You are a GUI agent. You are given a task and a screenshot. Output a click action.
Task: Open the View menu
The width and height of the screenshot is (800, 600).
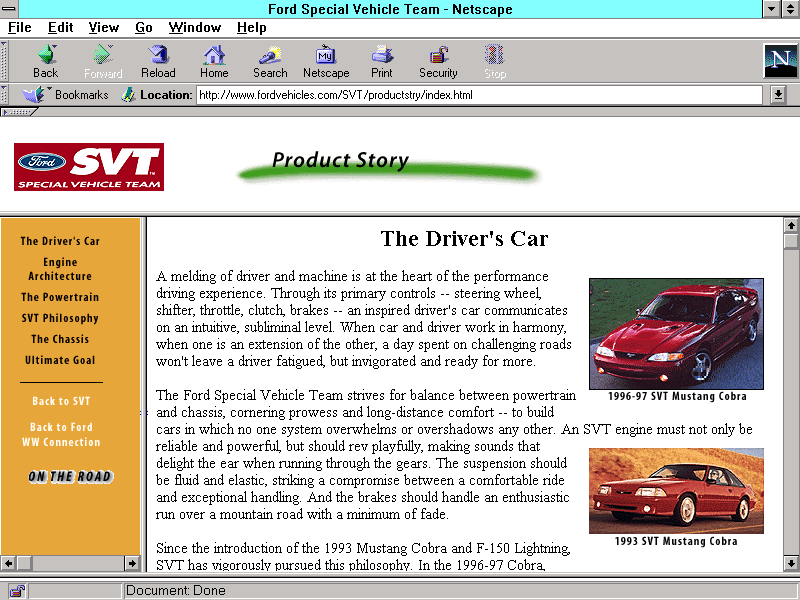[x=104, y=28]
